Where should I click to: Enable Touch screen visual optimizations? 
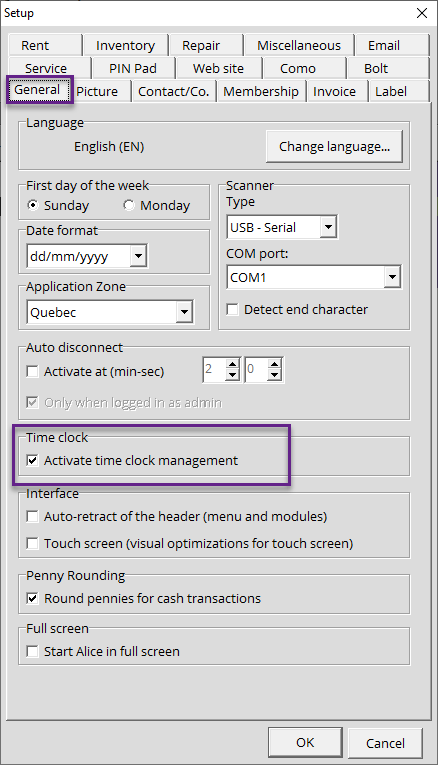click(x=32, y=543)
